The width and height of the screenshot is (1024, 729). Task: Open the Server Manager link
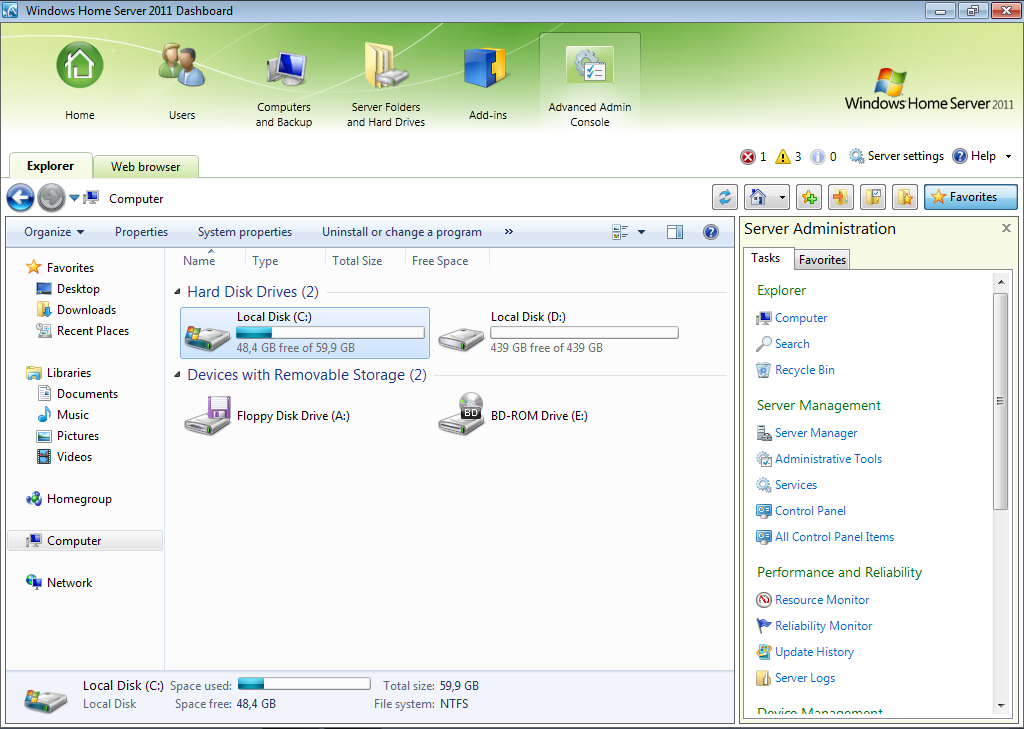(x=816, y=433)
